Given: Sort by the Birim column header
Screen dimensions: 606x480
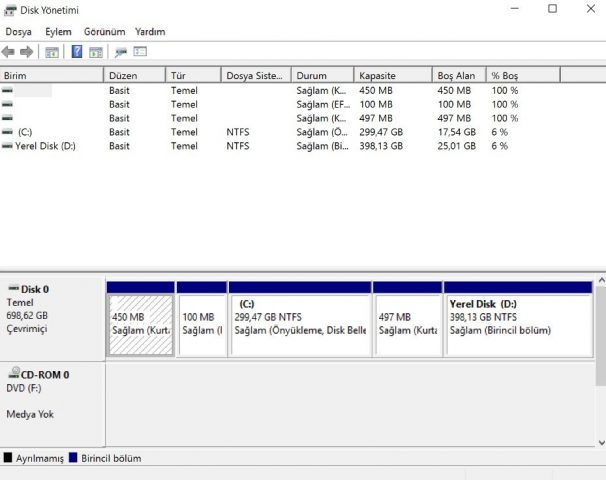Looking at the screenshot, I should point(52,75).
